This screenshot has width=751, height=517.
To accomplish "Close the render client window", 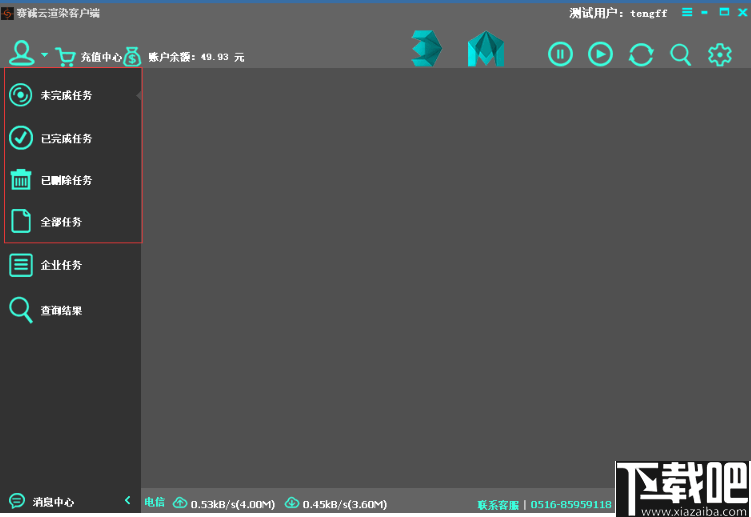I will [x=743, y=12].
